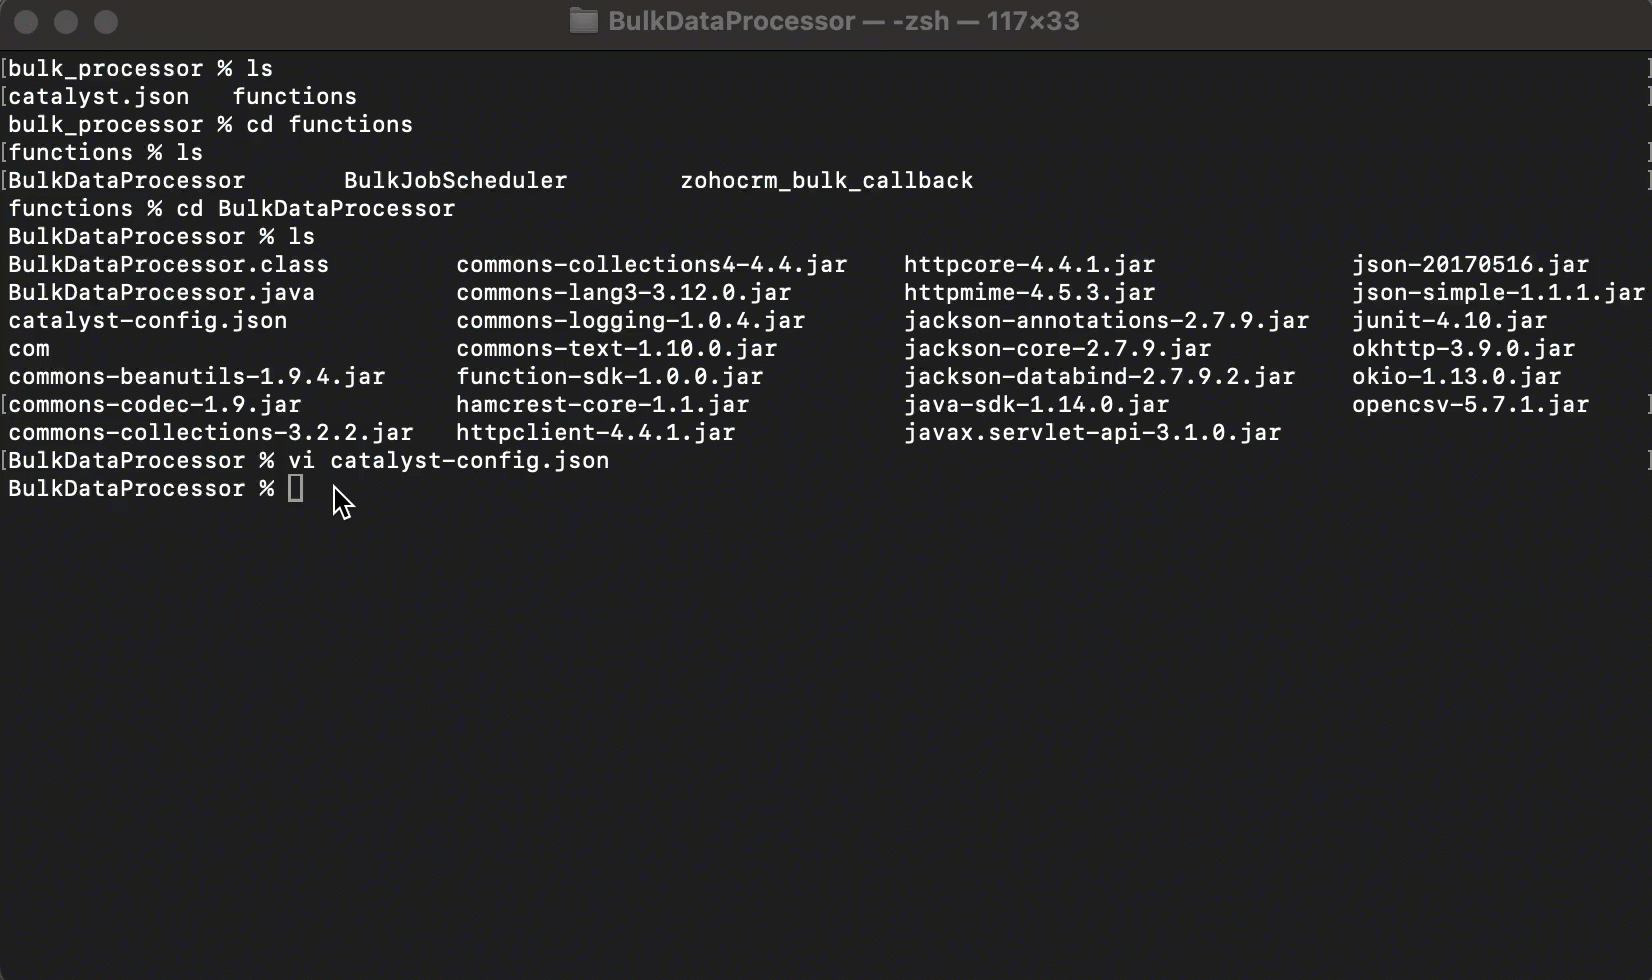Click the okhttp-3.9.0.jar entry
1652x980 pixels.
[1463, 349]
